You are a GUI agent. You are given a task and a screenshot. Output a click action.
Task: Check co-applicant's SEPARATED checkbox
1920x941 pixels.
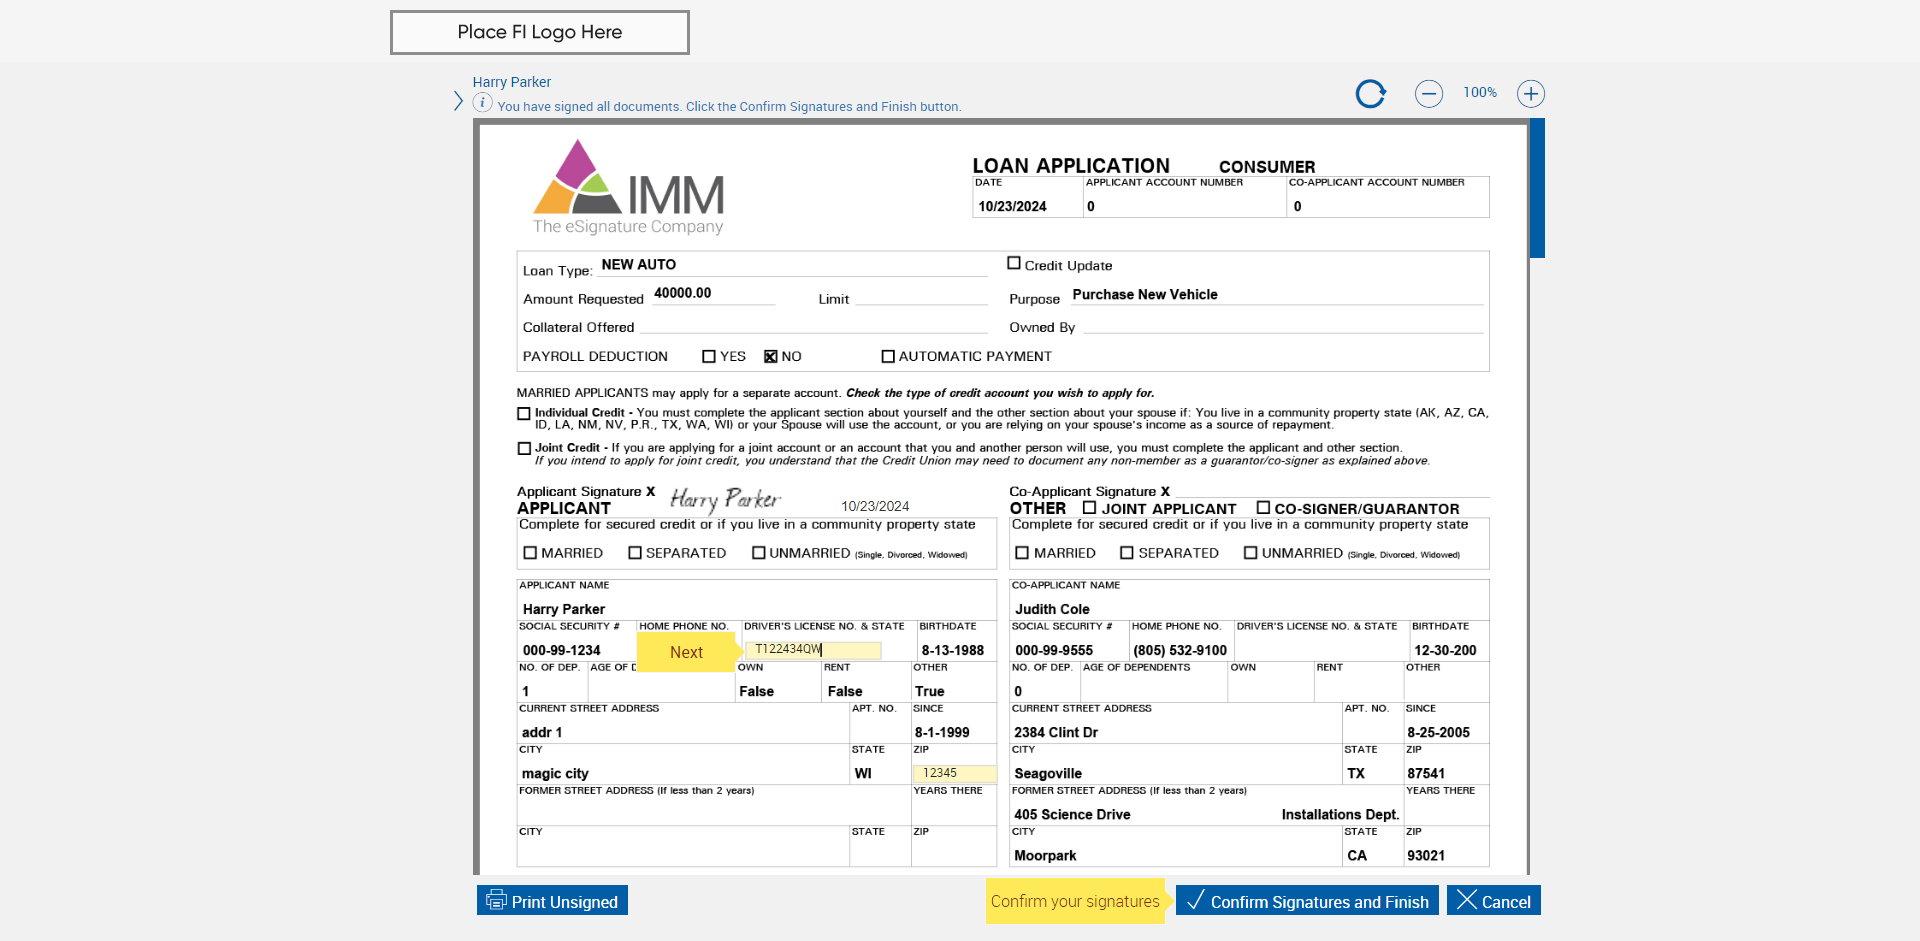[1127, 553]
